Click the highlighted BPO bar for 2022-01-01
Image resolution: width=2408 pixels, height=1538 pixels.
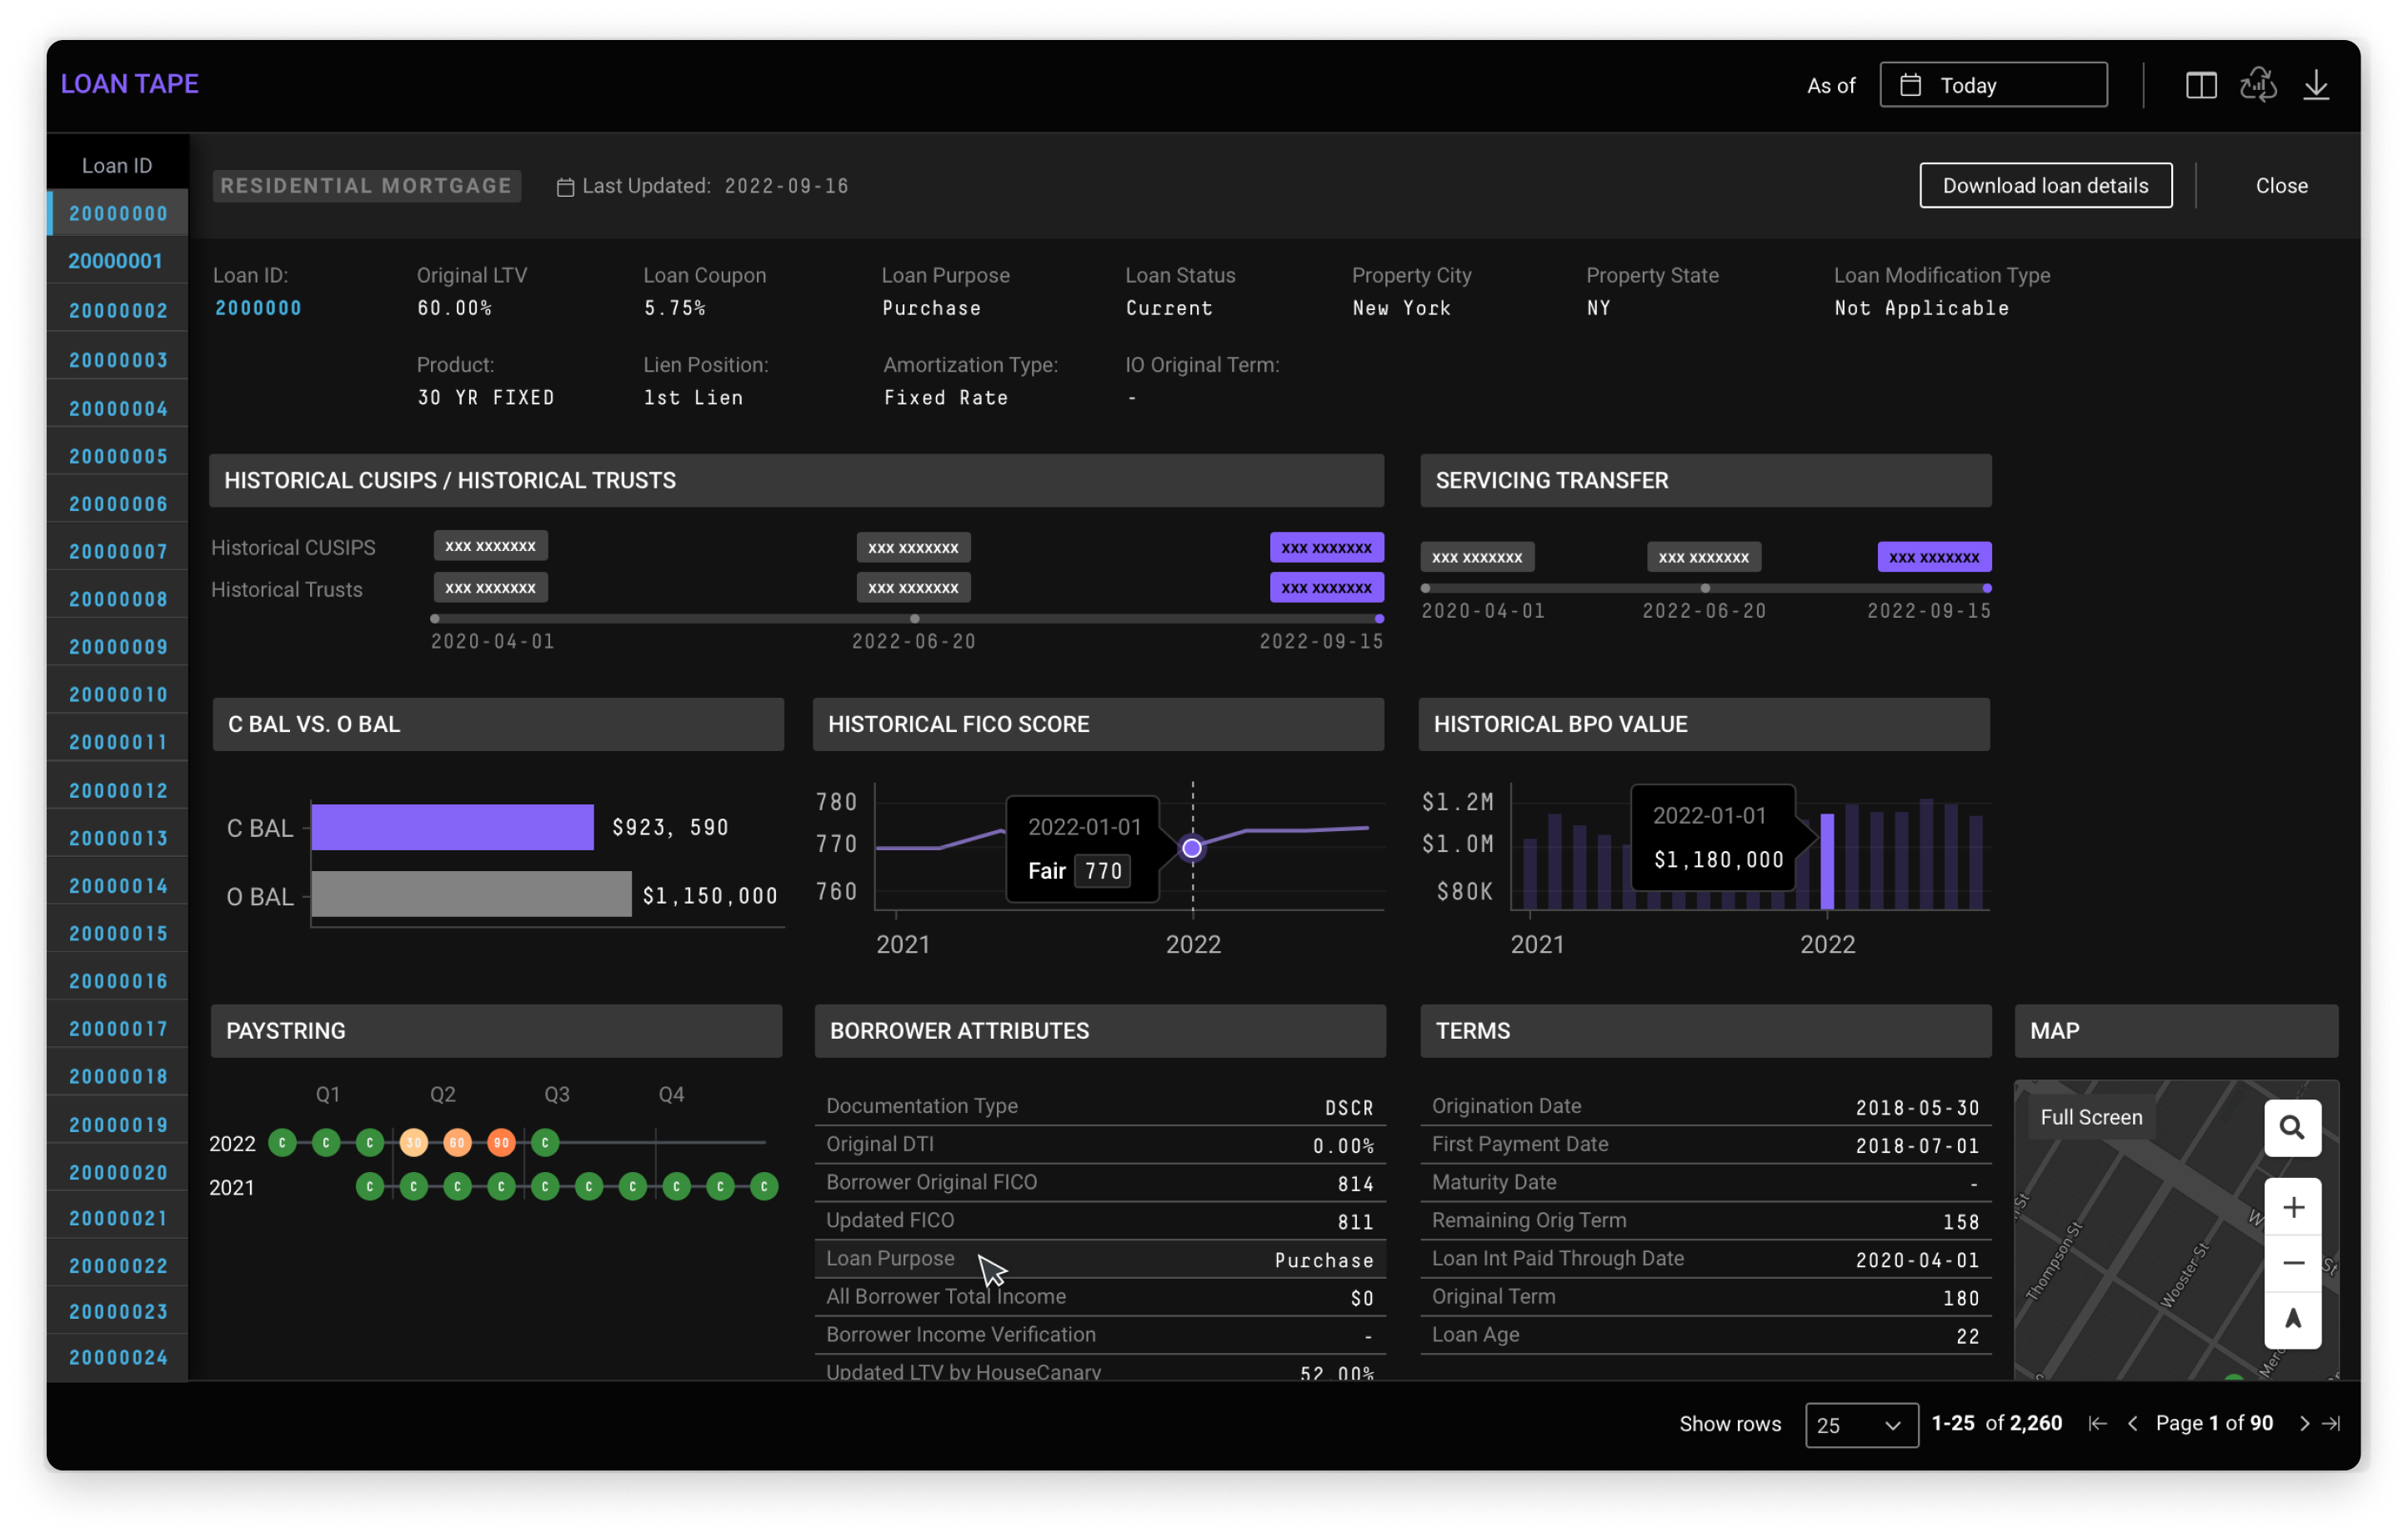coord(1828,861)
